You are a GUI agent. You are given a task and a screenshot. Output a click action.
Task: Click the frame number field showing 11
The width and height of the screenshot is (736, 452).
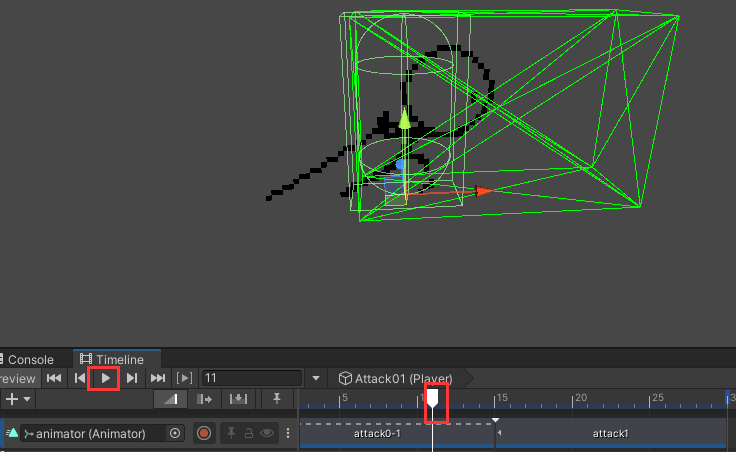[x=251, y=378]
